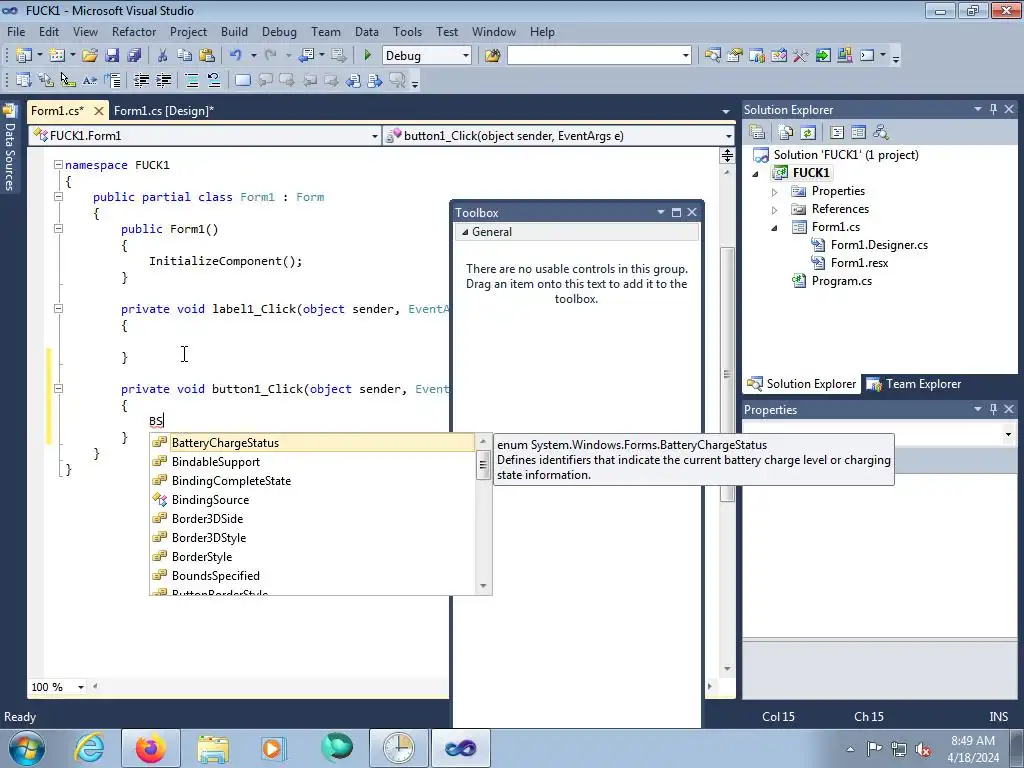Screen dimensions: 1024x768
Task: Open the Tools menu
Action: (408, 31)
